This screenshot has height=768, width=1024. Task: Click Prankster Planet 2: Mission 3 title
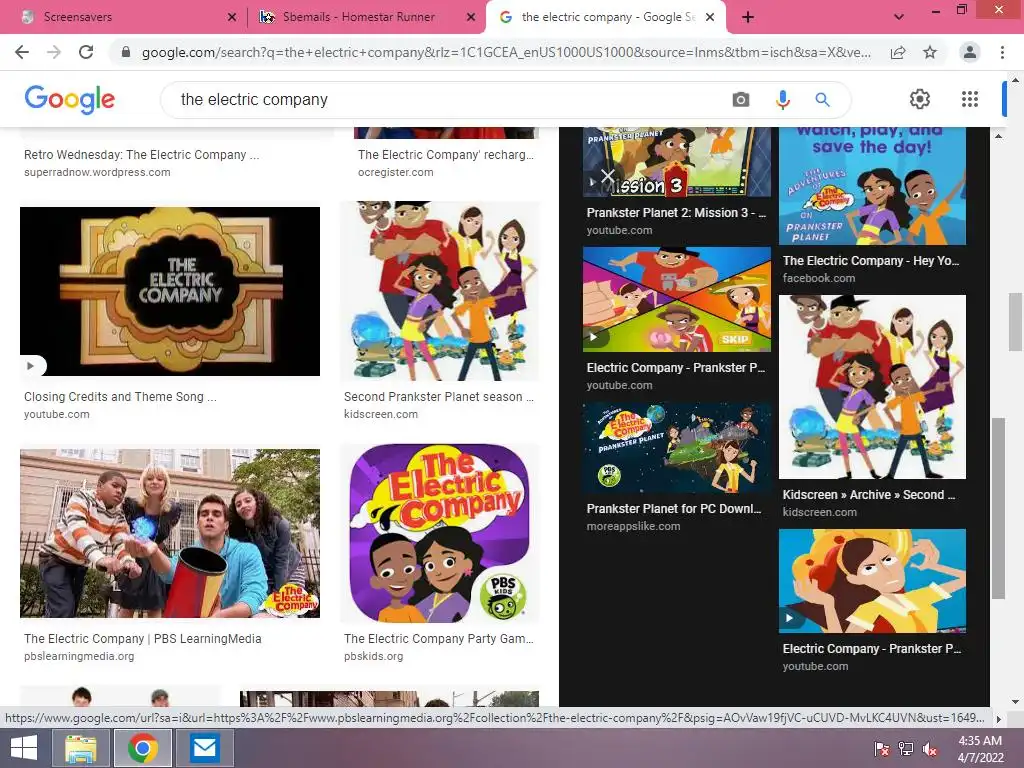pyautogui.click(x=676, y=213)
